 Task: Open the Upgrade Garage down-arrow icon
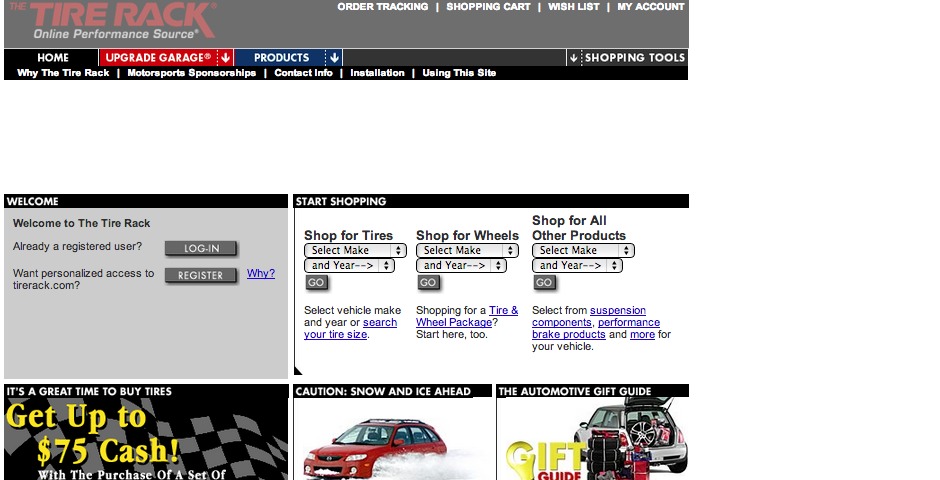point(225,58)
